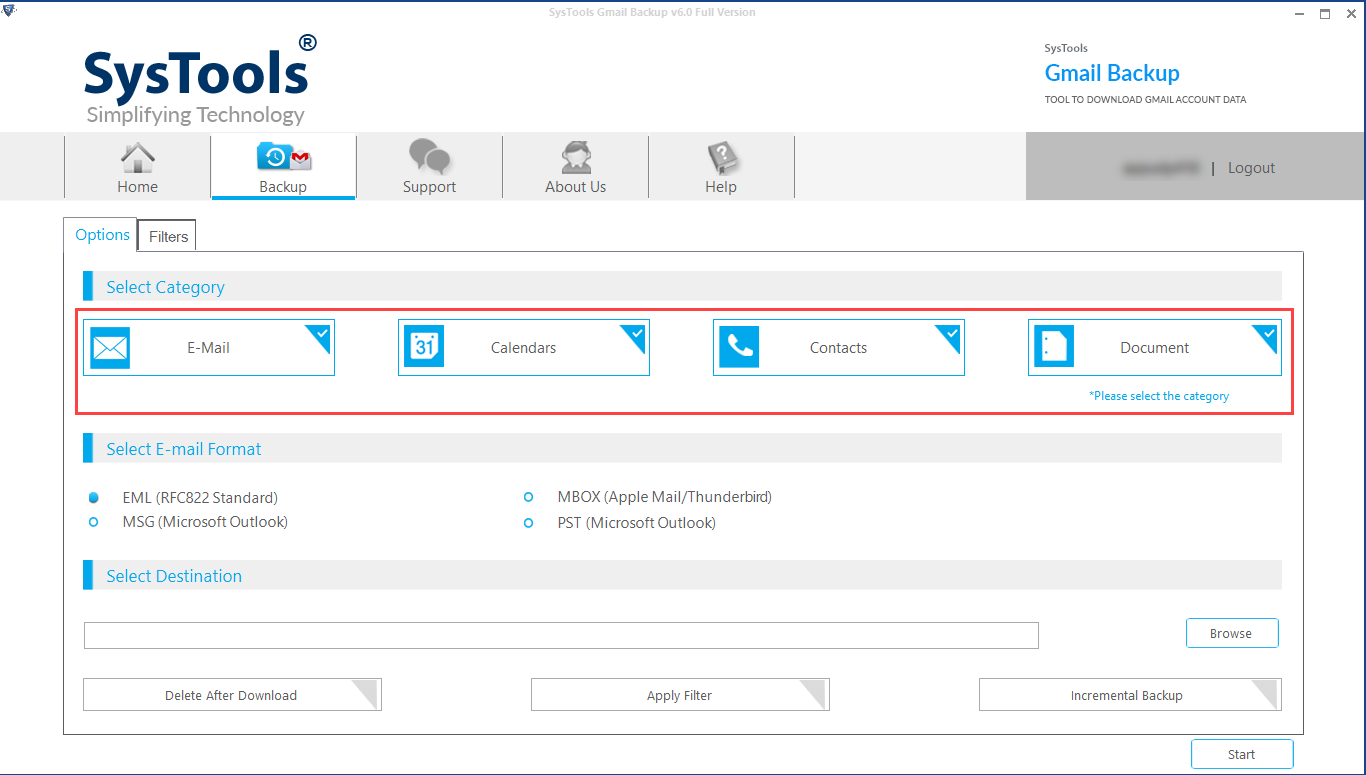1366x775 pixels.
Task: Click the Logout link
Action: coord(1251,168)
